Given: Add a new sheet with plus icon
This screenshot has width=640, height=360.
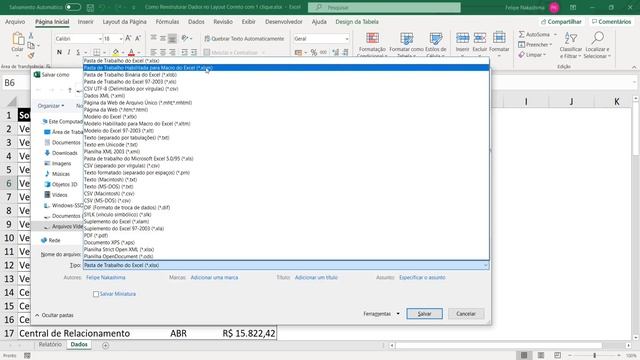Looking at the screenshot, I should coord(105,345).
